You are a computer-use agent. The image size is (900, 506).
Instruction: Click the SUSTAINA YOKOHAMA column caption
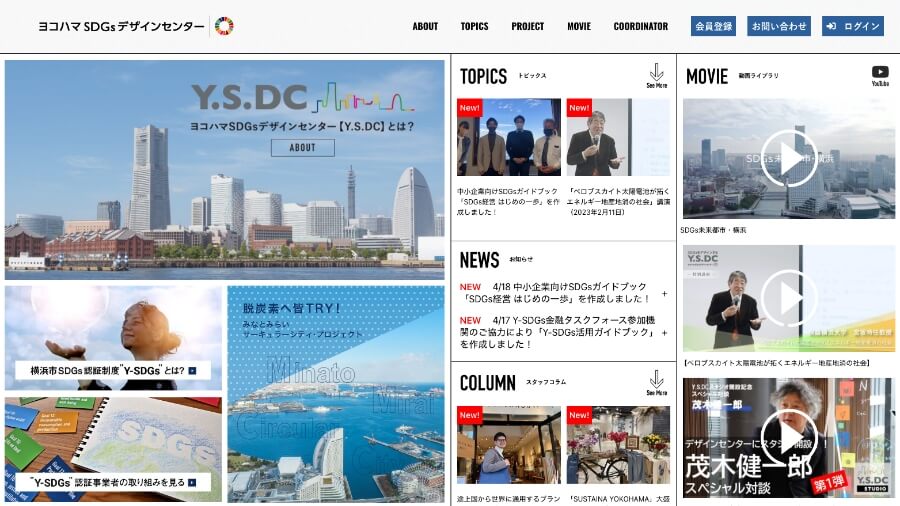pyautogui.click(x=618, y=499)
